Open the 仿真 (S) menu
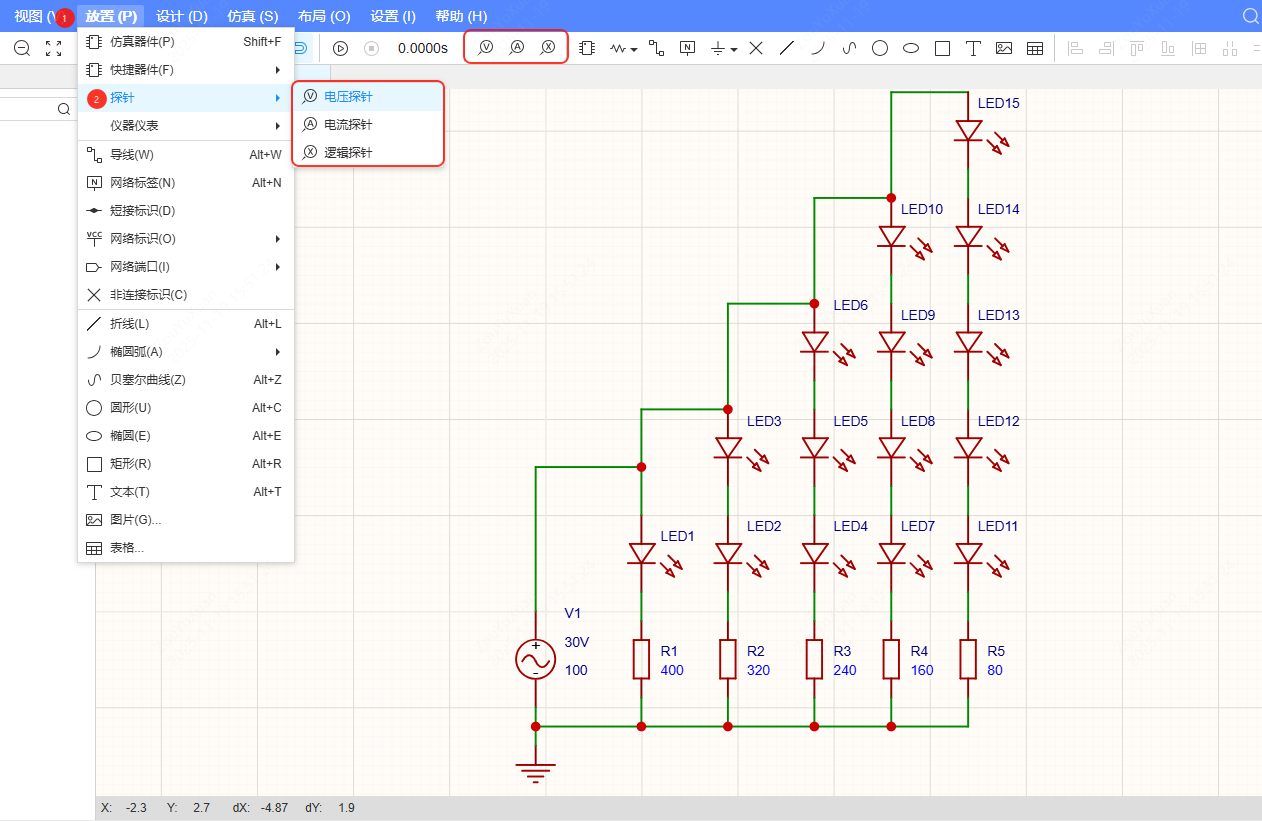Screen dimensions: 1262x821 point(252,16)
